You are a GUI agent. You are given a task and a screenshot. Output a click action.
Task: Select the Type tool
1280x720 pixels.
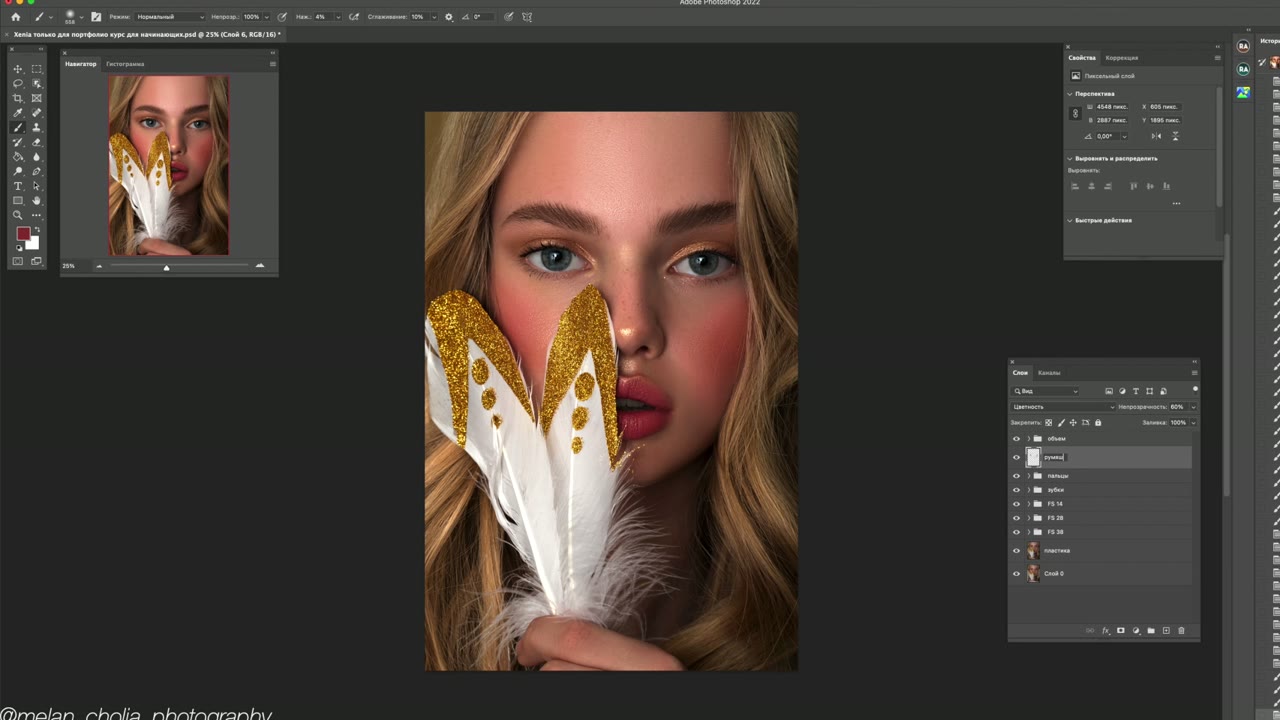point(18,186)
